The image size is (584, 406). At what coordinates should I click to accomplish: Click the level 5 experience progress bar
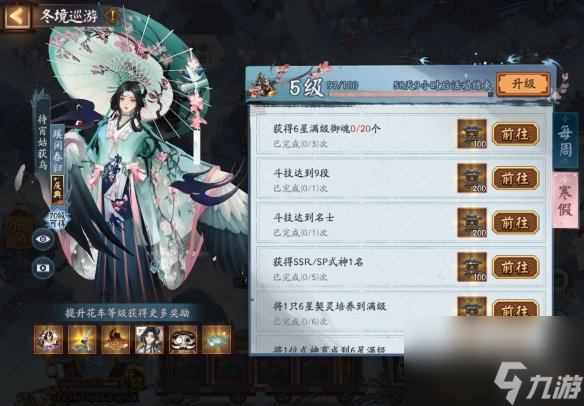(411, 95)
